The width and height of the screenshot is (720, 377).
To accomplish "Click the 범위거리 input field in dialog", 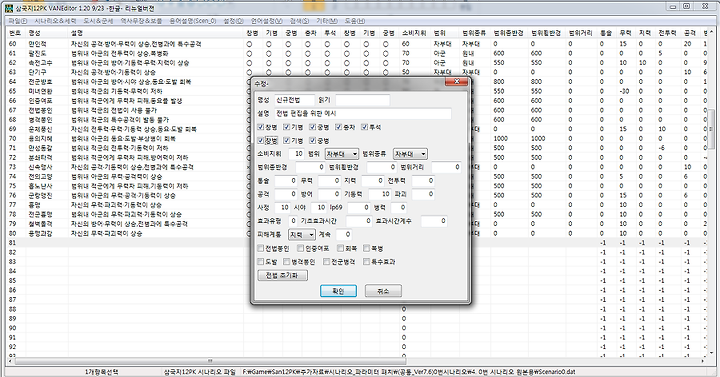I will pos(446,168).
